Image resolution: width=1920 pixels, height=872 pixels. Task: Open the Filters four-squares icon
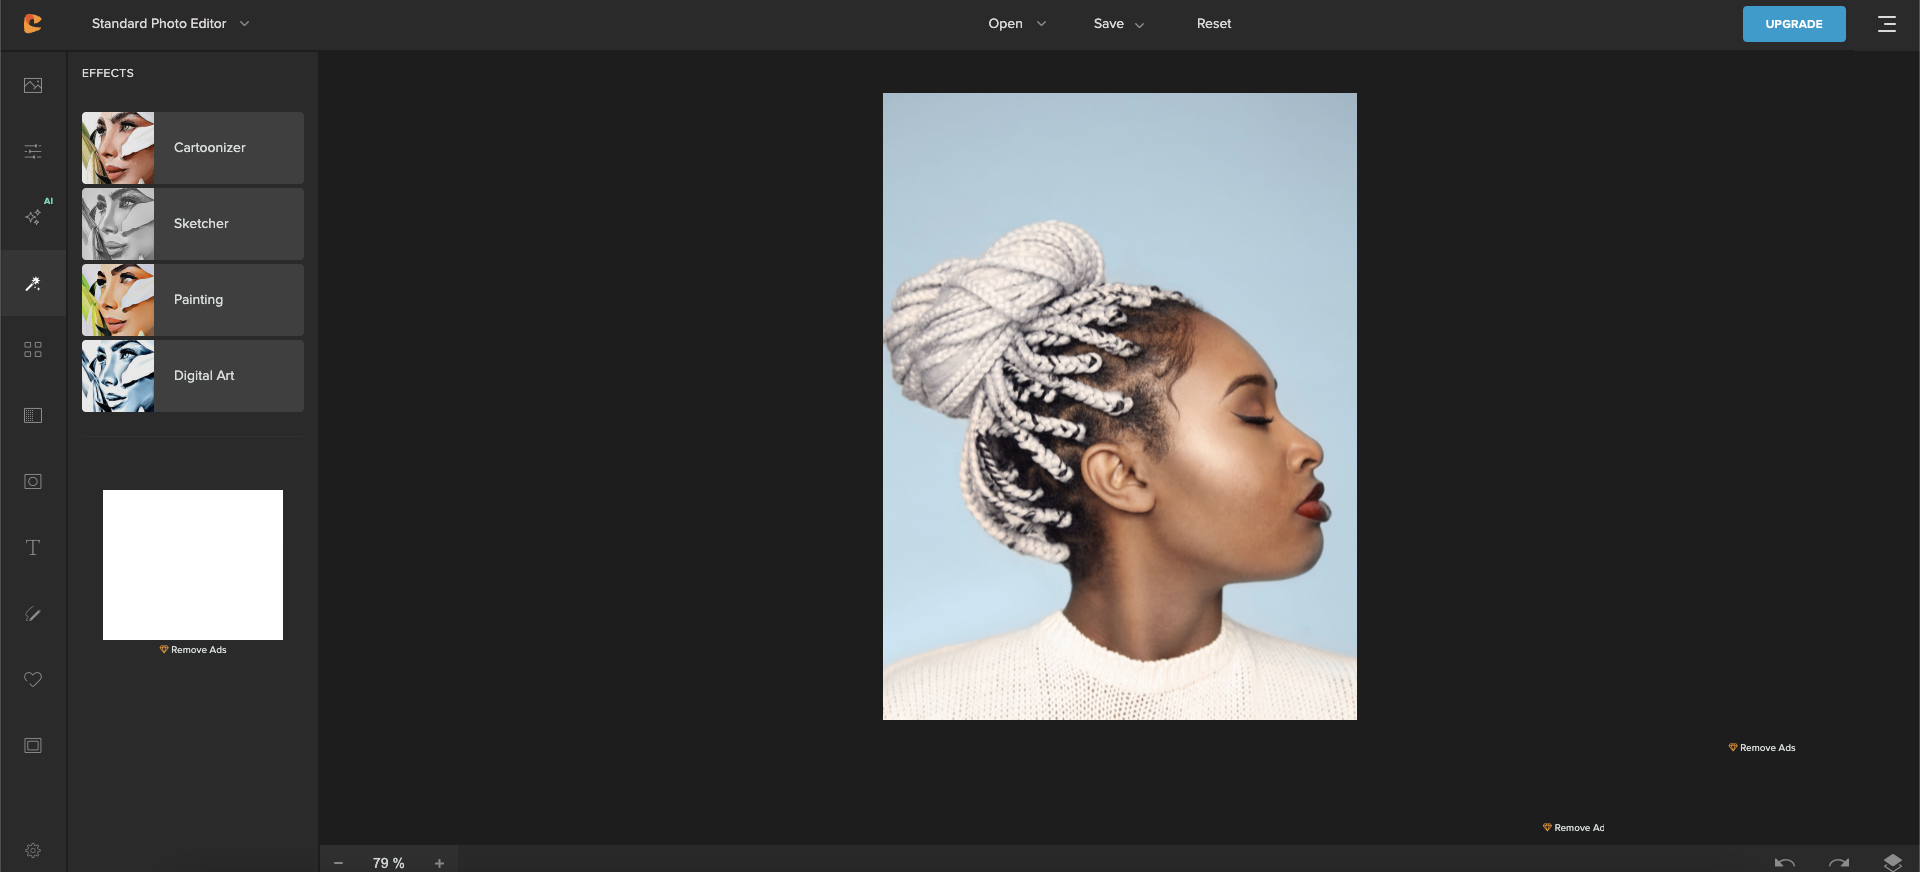pos(33,350)
